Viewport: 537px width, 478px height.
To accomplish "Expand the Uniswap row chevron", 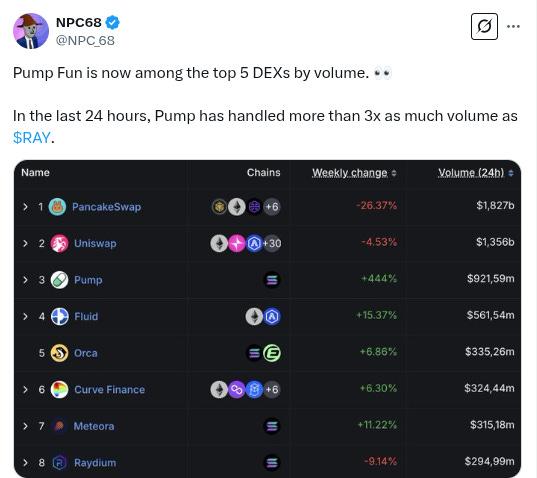I will 25,243.
